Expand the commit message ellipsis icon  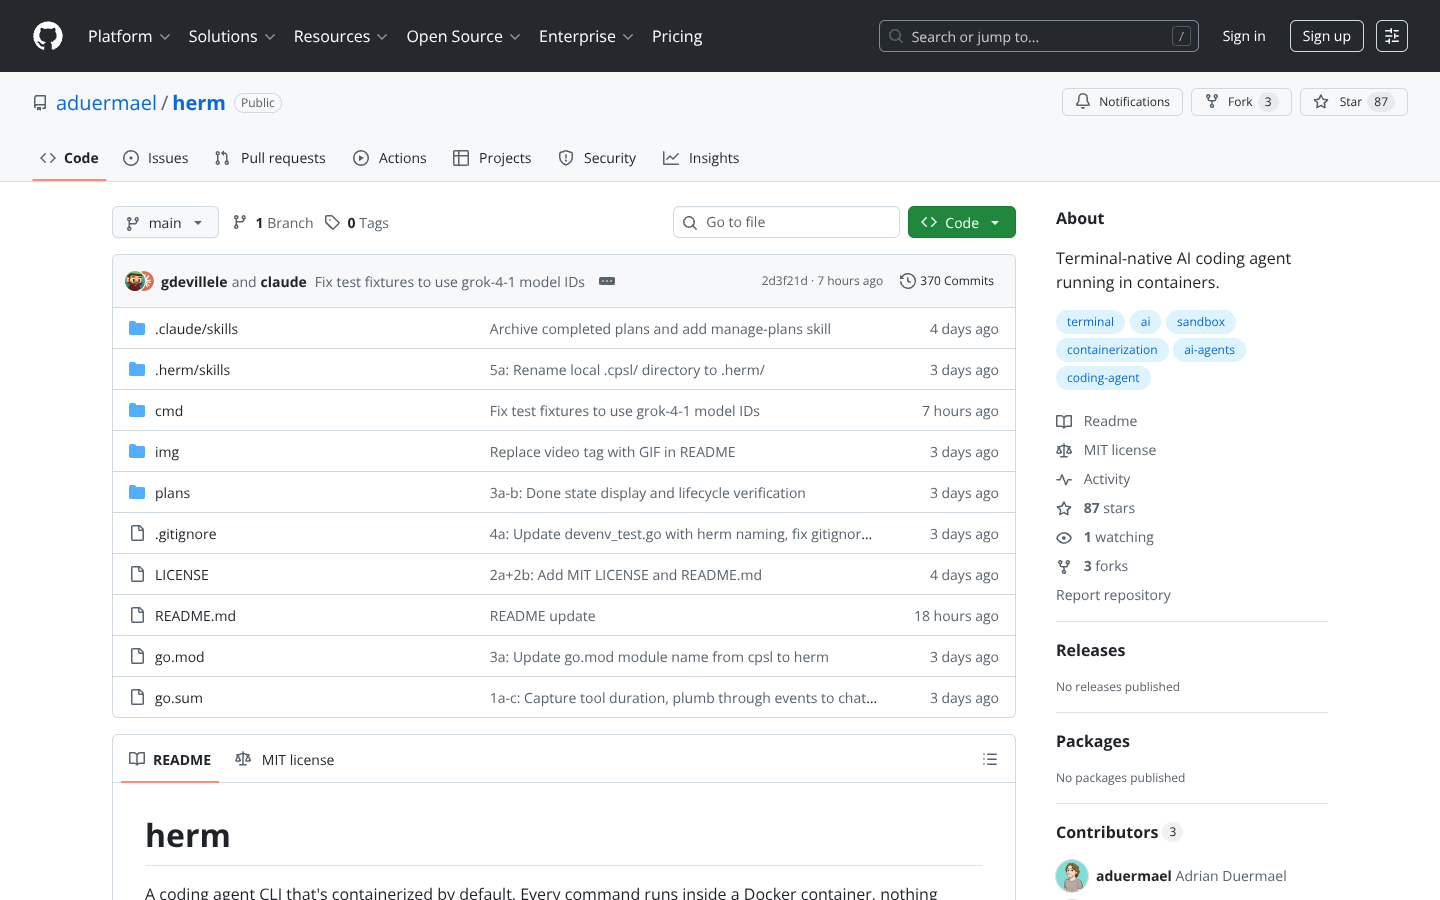[x=606, y=281]
